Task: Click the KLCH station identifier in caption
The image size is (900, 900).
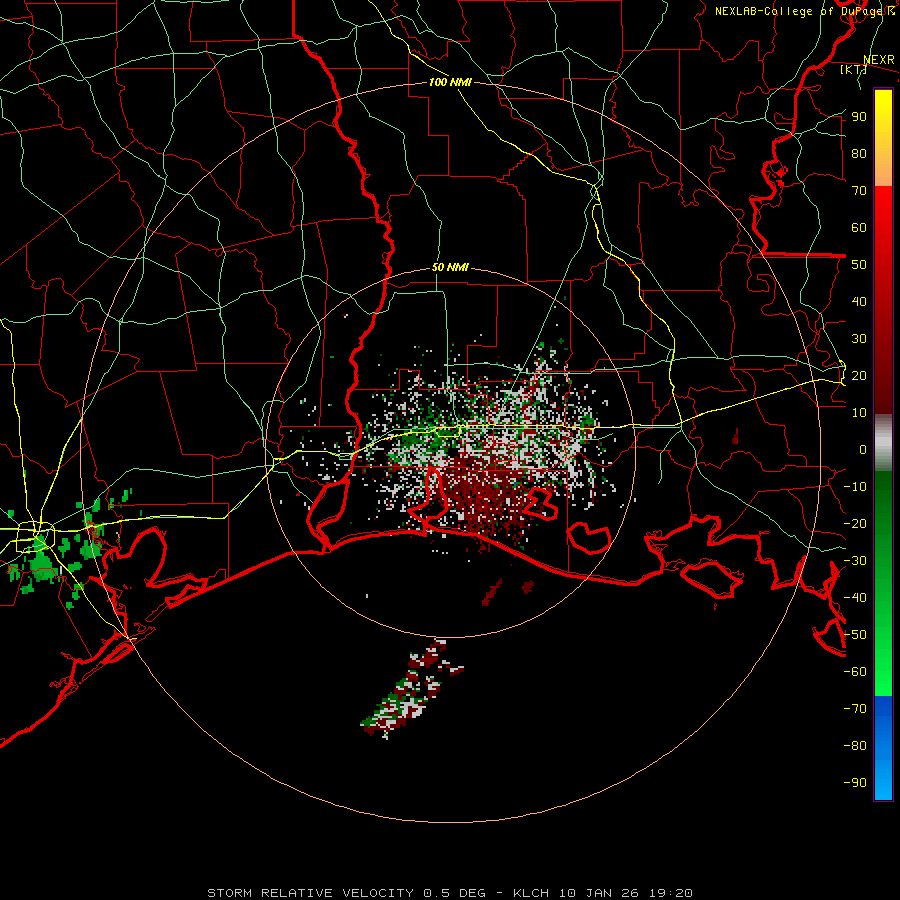Action: [x=531, y=893]
